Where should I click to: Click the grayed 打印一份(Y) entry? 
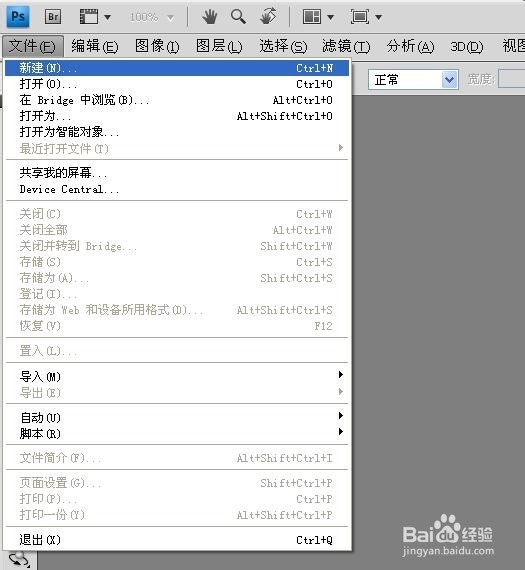pyautogui.click(x=177, y=515)
